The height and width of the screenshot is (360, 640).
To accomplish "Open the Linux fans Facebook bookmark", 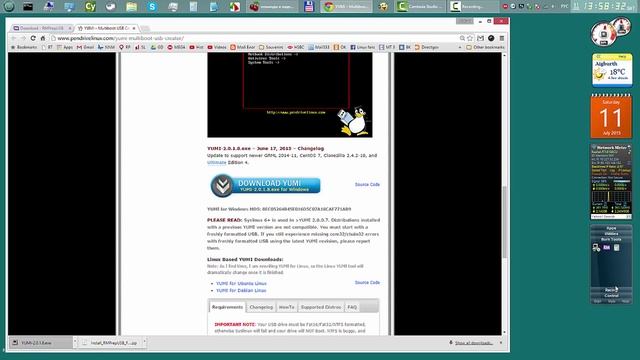I will tap(362, 47).
